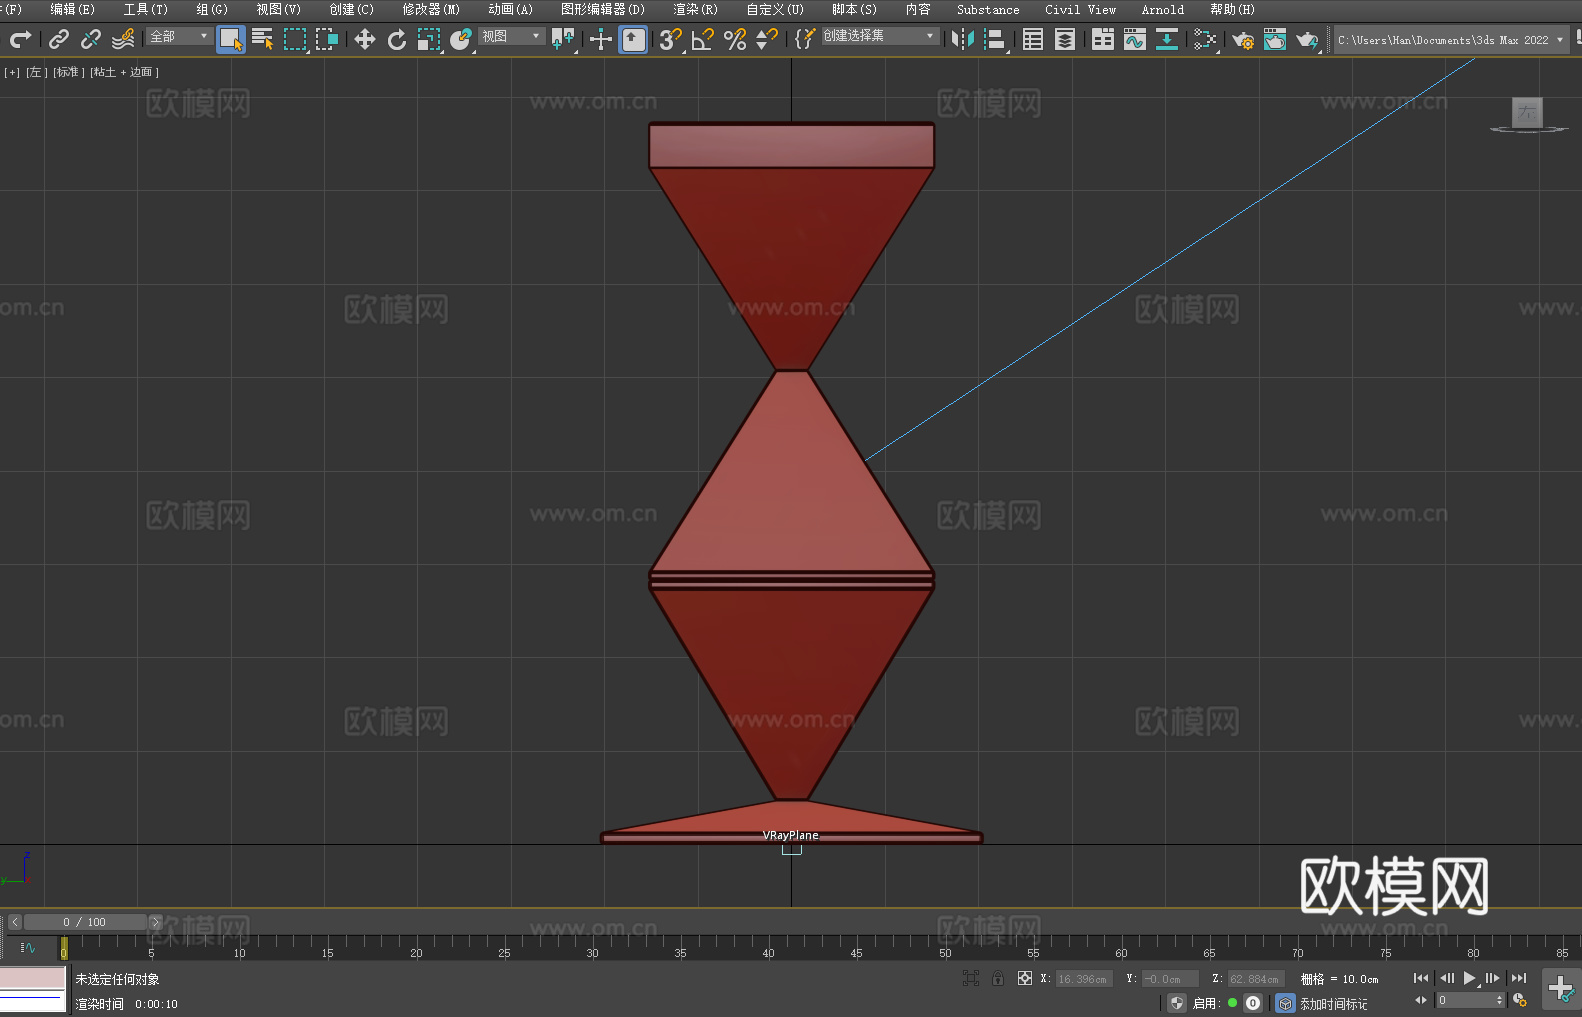Toggle Angle Snap

[703, 39]
